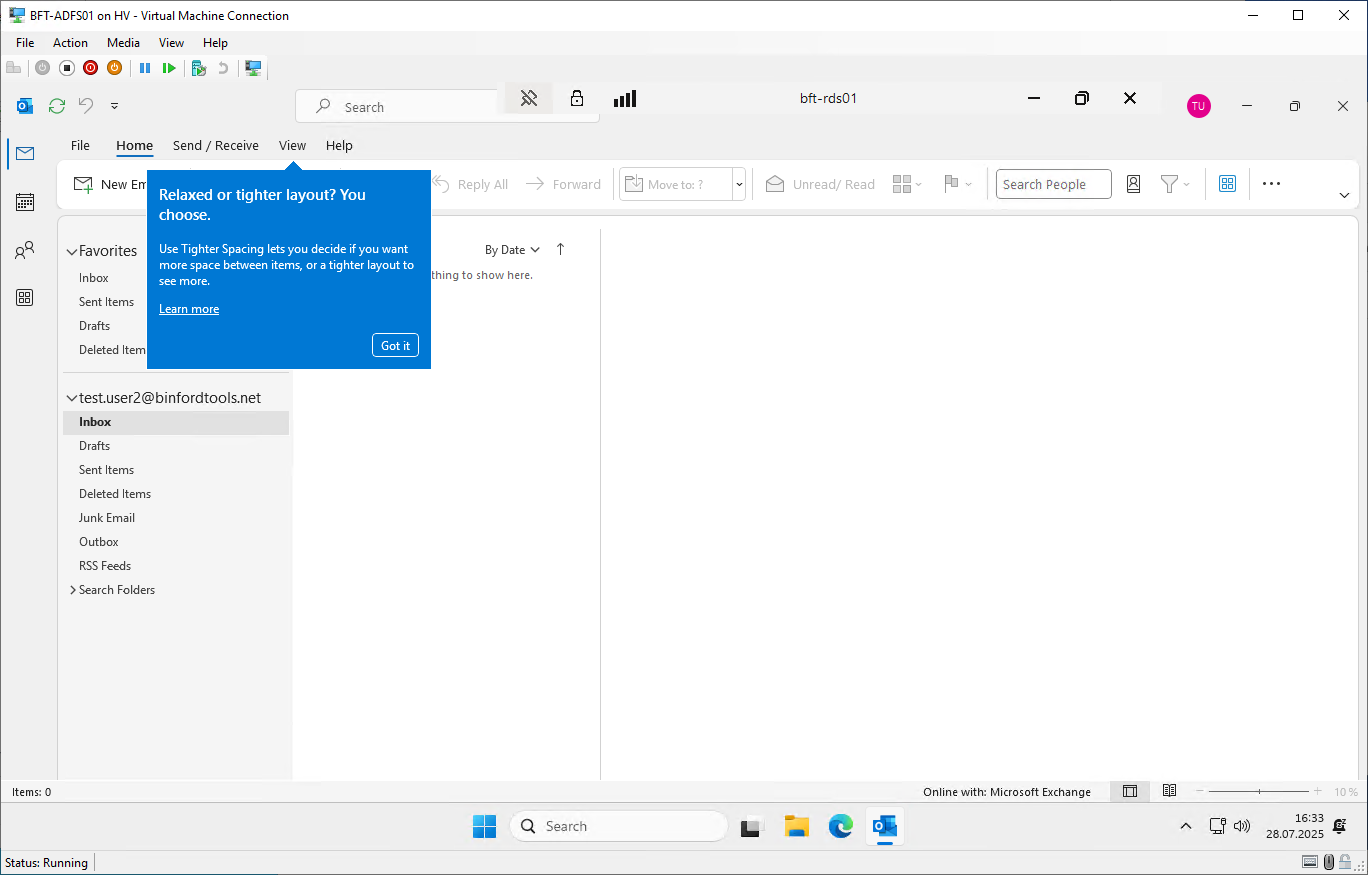1368x875 pixels.
Task: Open Customize Quick Access Toolbar dropdown
Action: [114, 106]
